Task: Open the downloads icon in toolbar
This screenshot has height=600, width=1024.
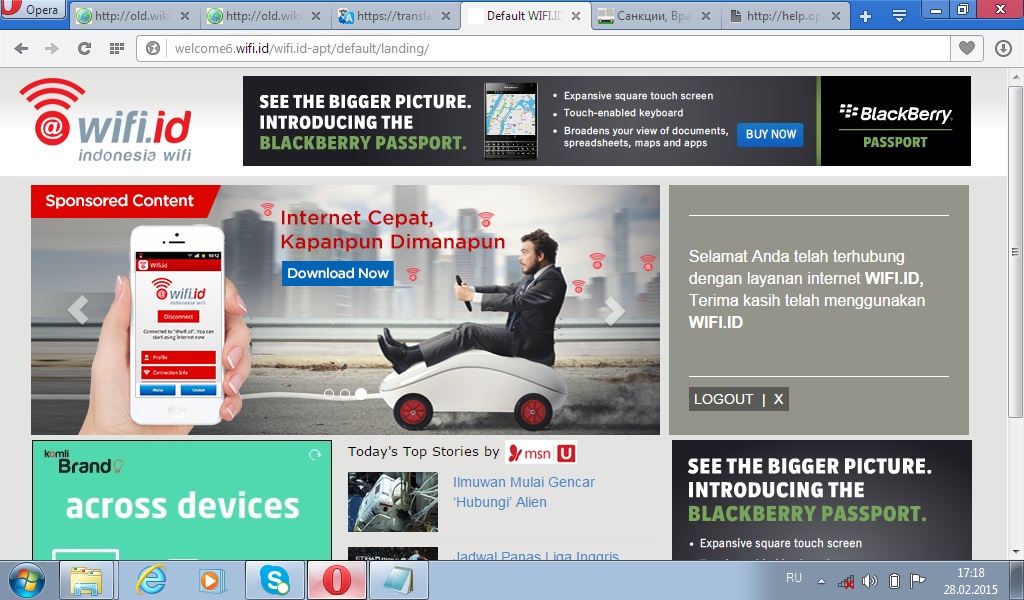Action: 1003,48
